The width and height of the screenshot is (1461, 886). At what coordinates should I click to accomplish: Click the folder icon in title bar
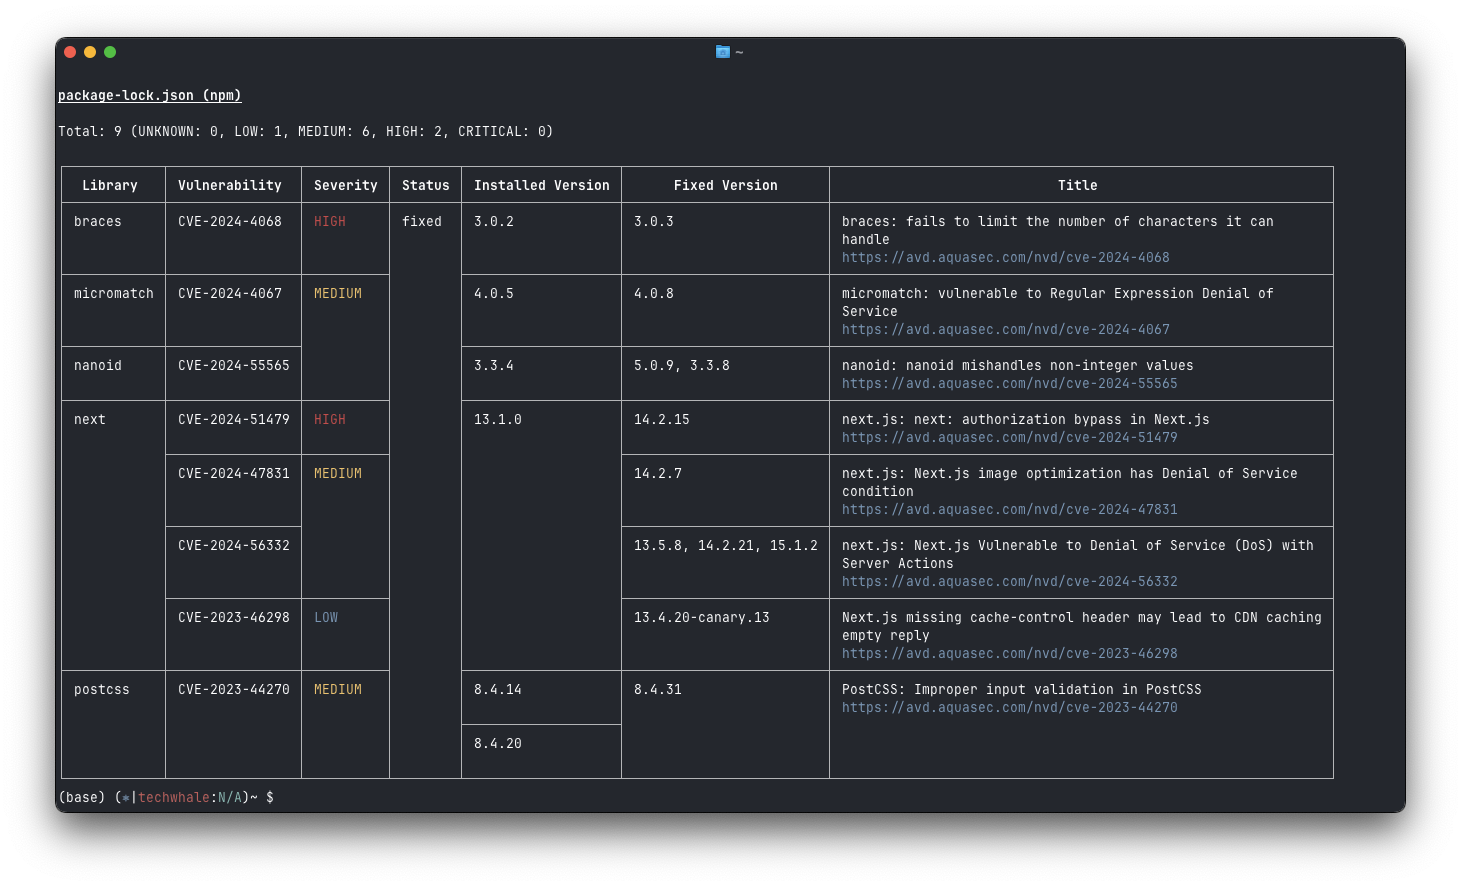tap(723, 52)
